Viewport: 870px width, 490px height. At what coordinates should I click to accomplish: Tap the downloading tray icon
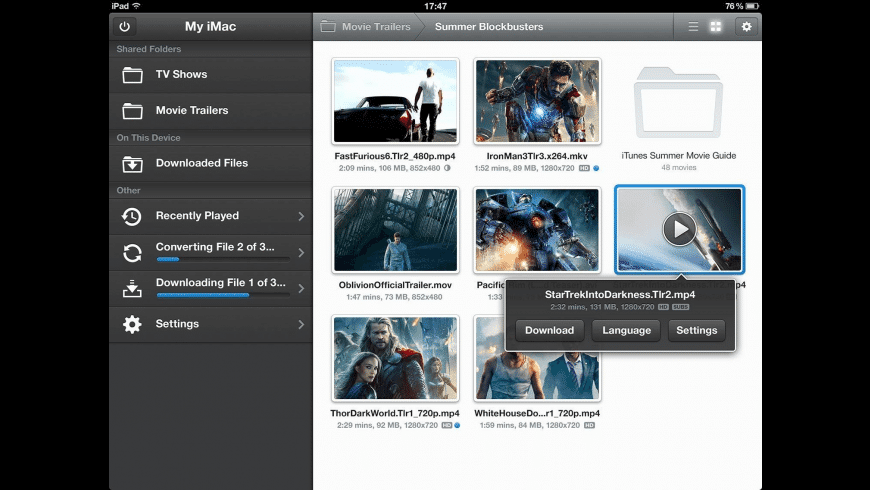pos(132,289)
